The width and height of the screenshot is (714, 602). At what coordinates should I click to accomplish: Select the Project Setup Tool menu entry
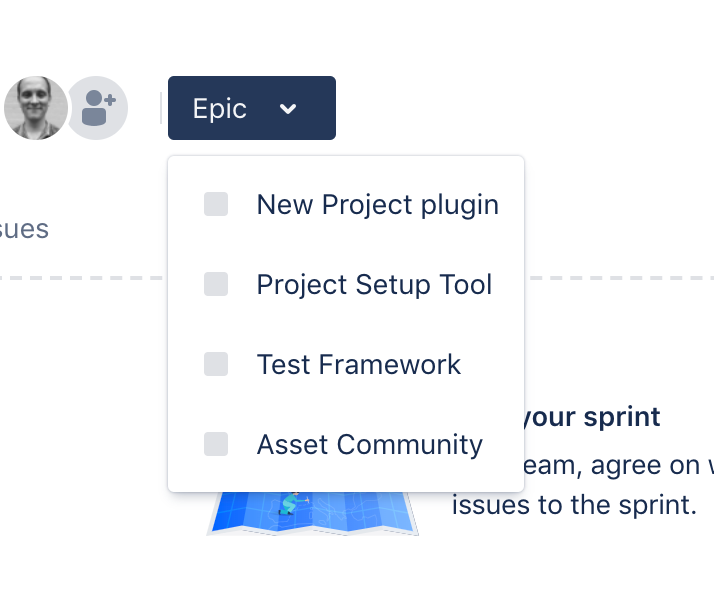346,284
